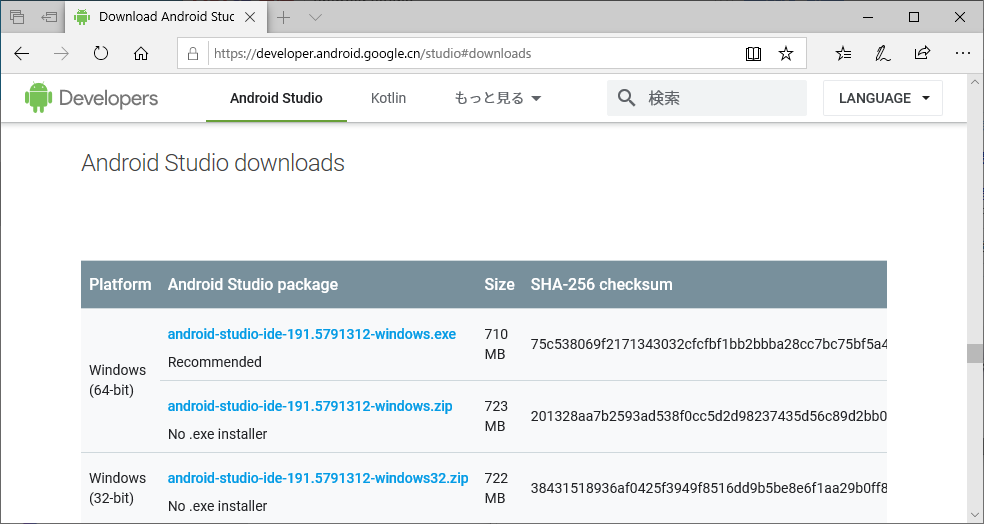Click the browser Back arrow
This screenshot has width=984, height=524.
22,53
